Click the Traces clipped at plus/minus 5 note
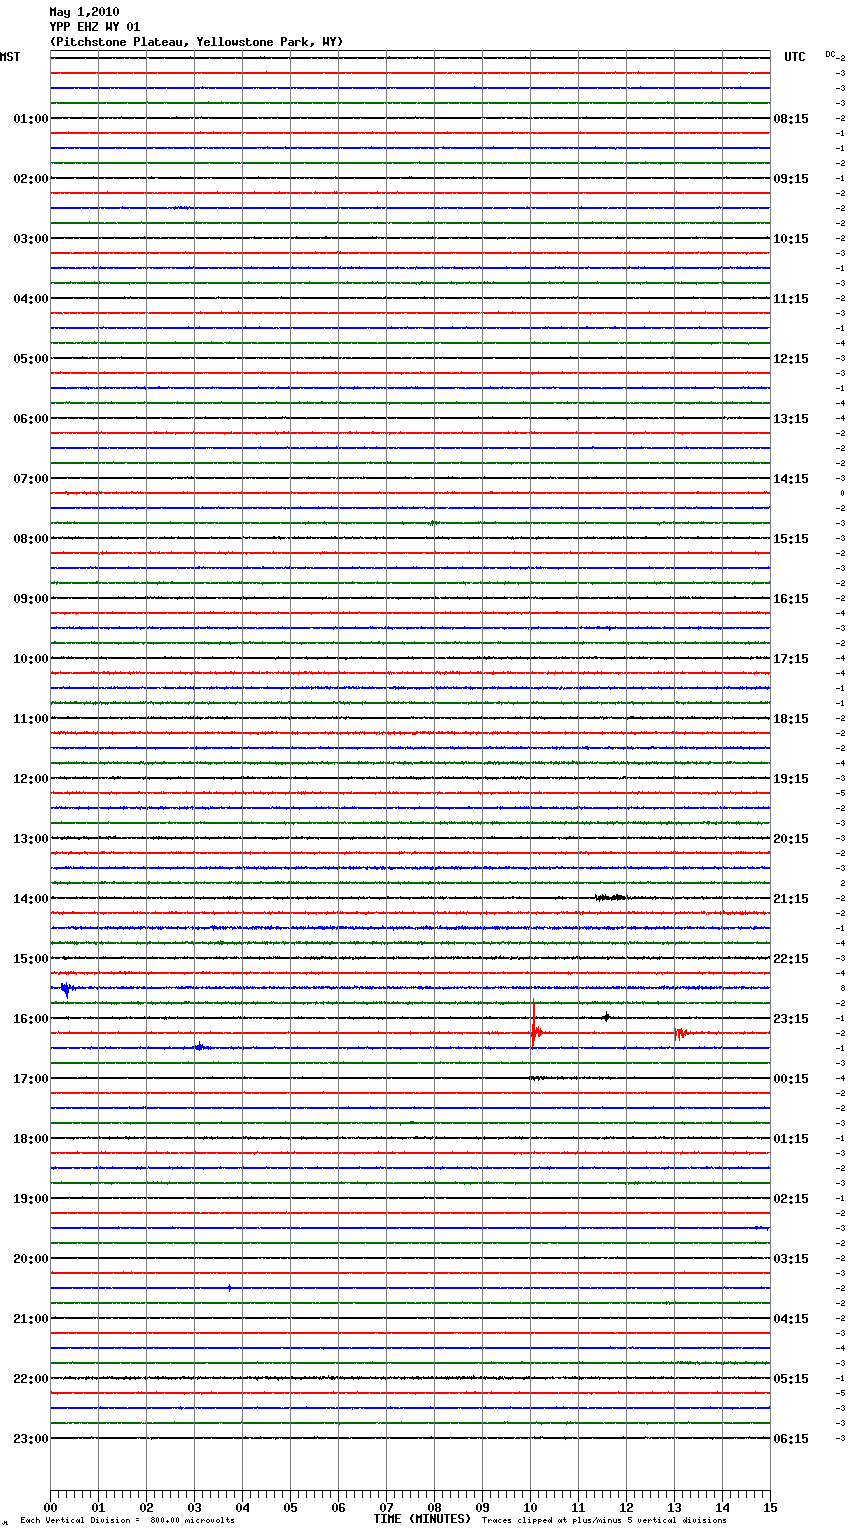 click(x=604, y=1520)
